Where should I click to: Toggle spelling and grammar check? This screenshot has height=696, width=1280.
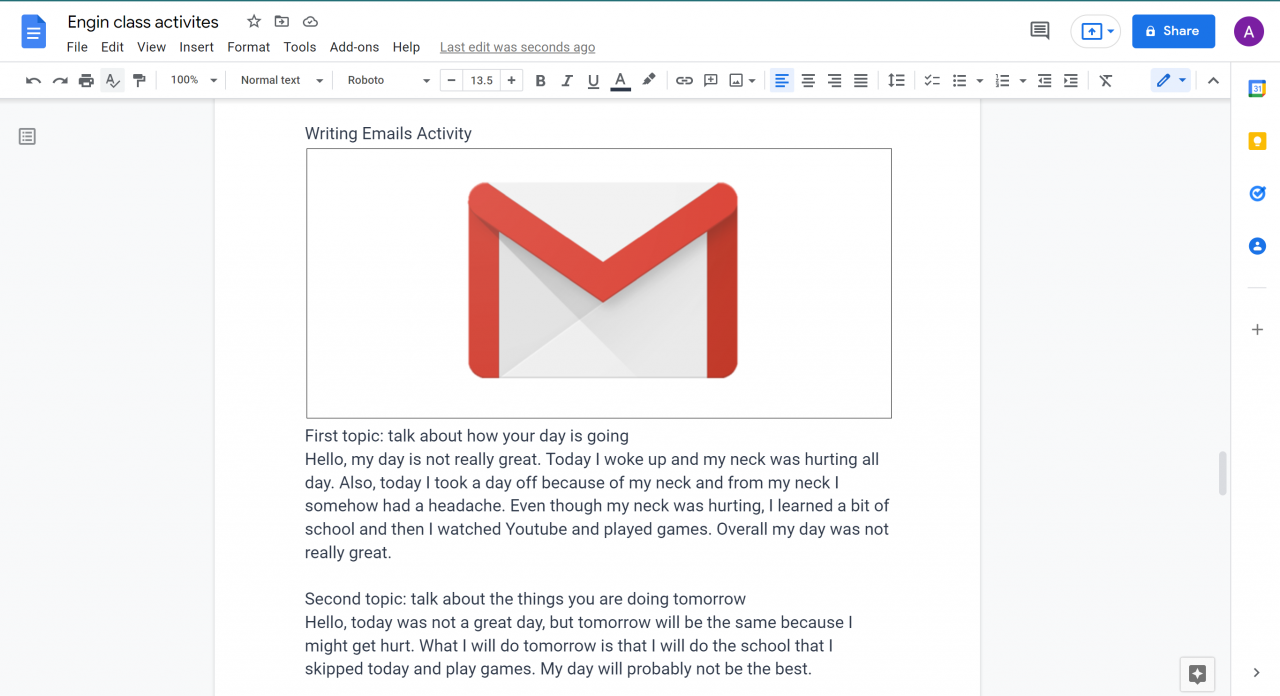point(113,80)
